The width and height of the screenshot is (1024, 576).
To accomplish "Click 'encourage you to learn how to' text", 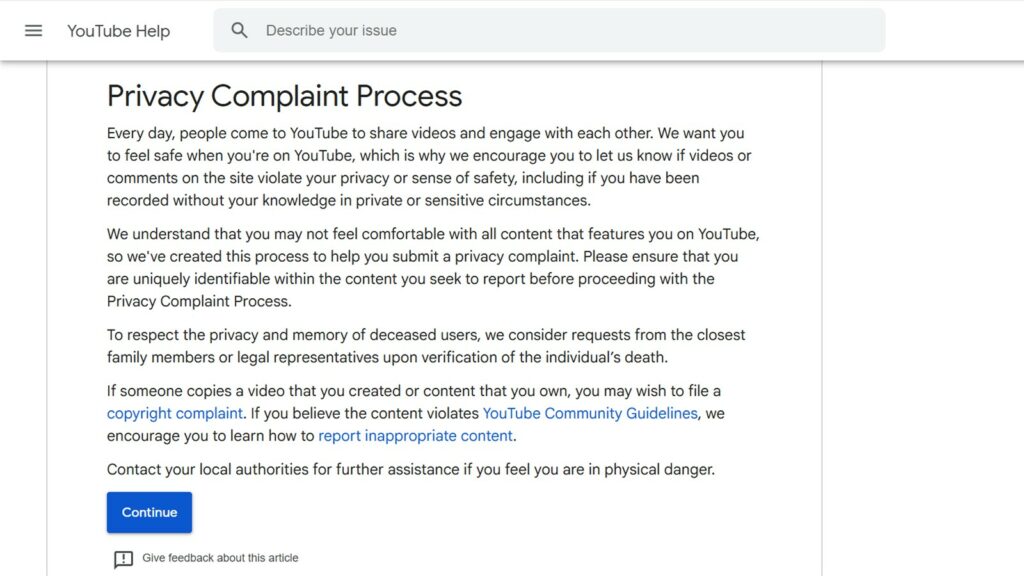I will coord(210,436).
